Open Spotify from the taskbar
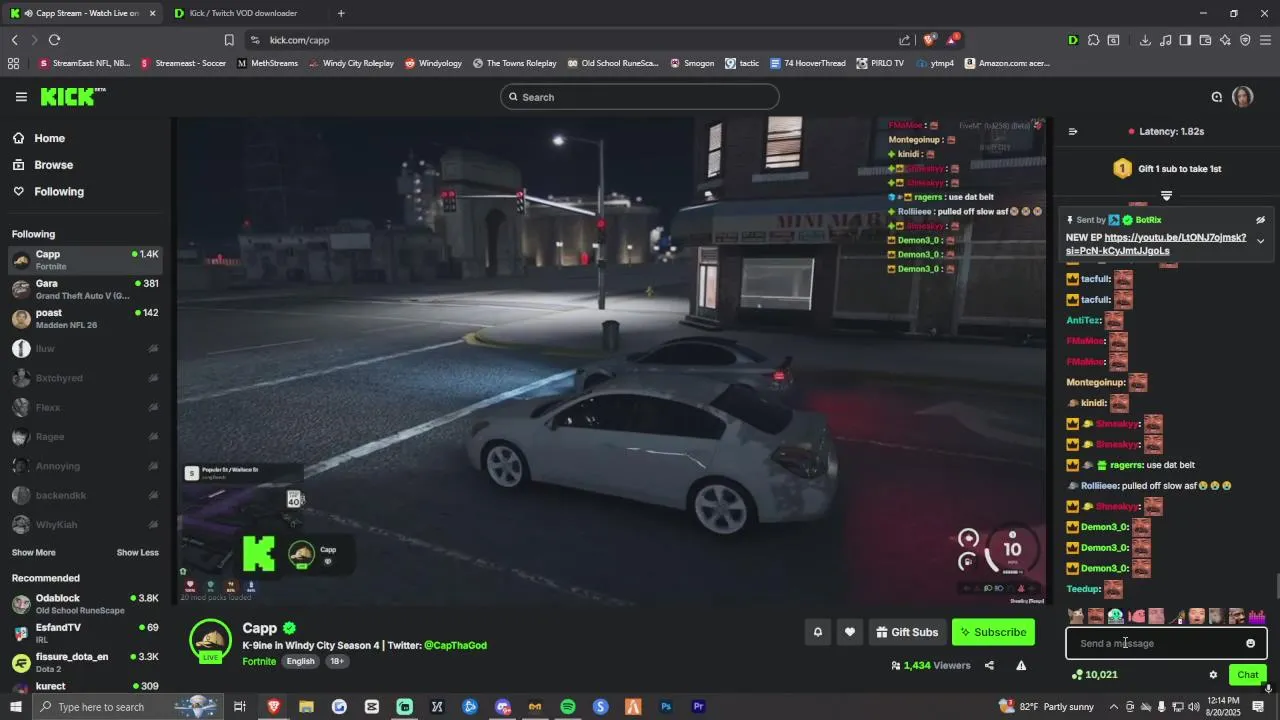Viewport: 1280px width, 720px height. [568, 707]
